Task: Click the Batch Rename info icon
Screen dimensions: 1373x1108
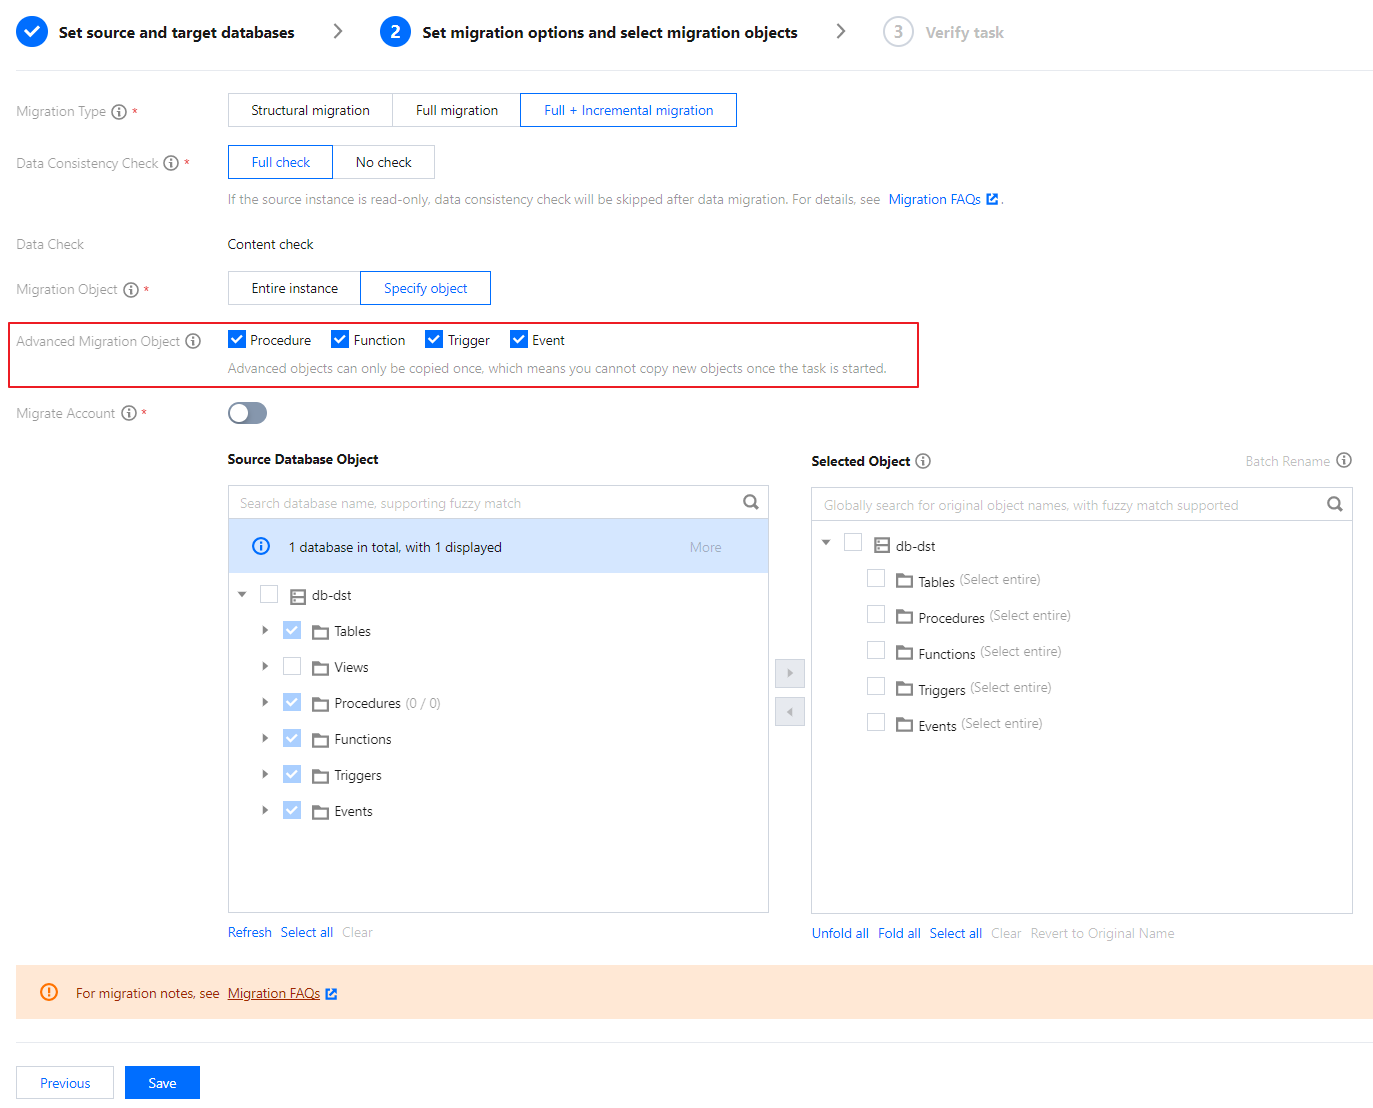Action: tap(1344, 460)
